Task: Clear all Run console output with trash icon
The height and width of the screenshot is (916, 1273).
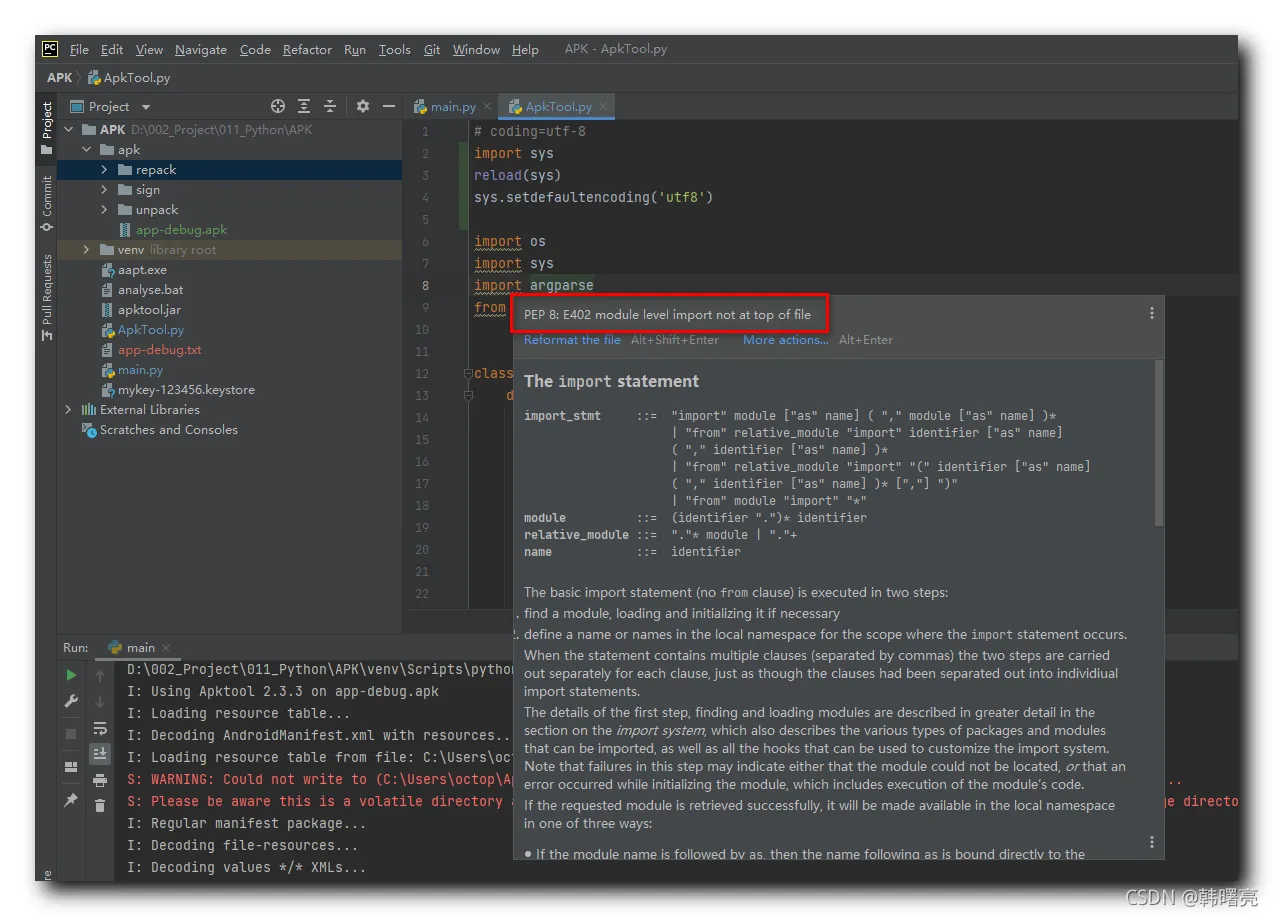Action: click(100, 805)
